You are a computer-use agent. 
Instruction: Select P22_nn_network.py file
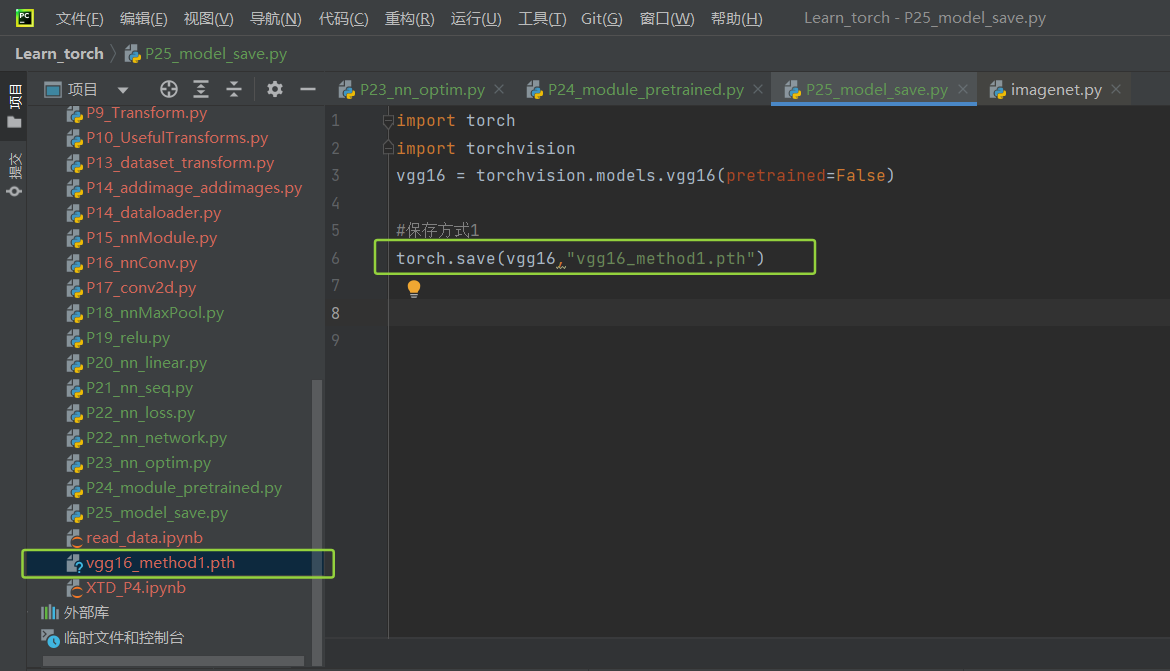(x=156, y=438)
